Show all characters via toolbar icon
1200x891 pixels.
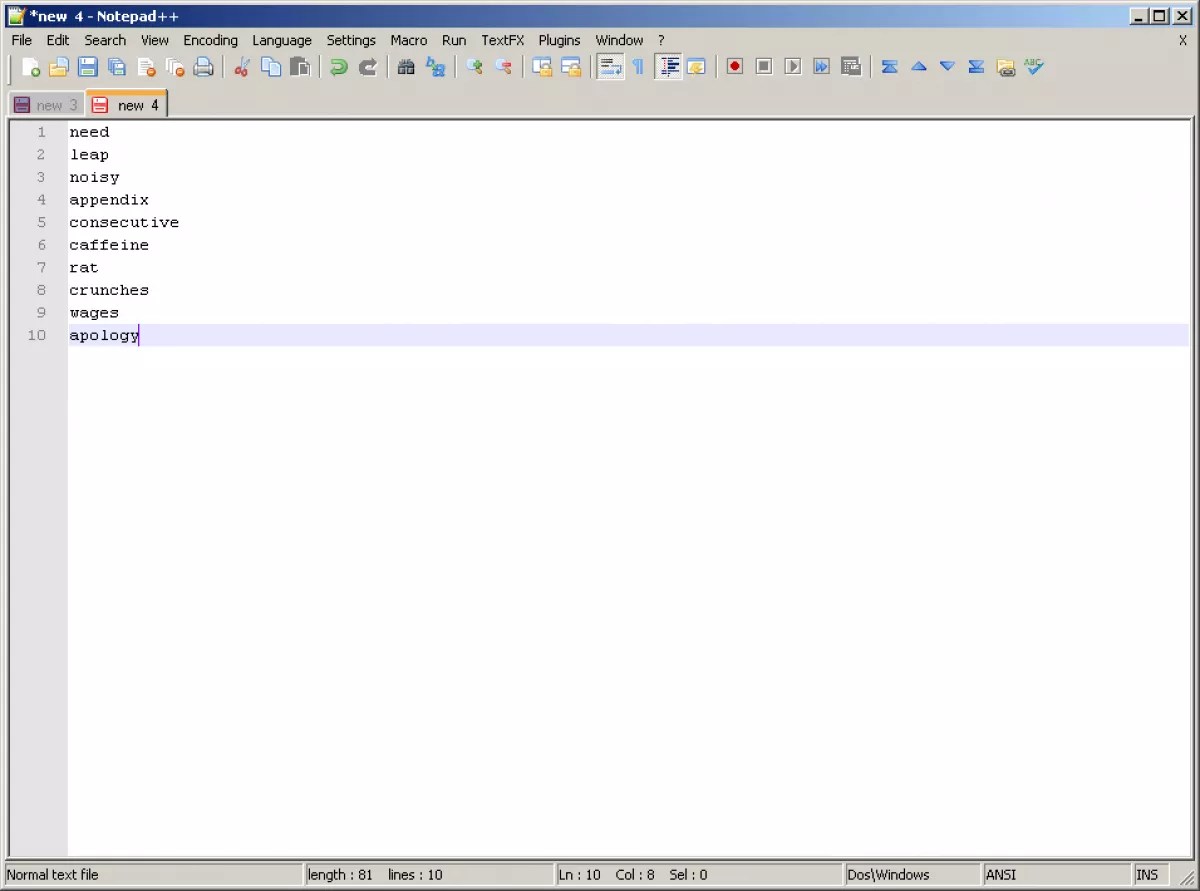point(637,66)
